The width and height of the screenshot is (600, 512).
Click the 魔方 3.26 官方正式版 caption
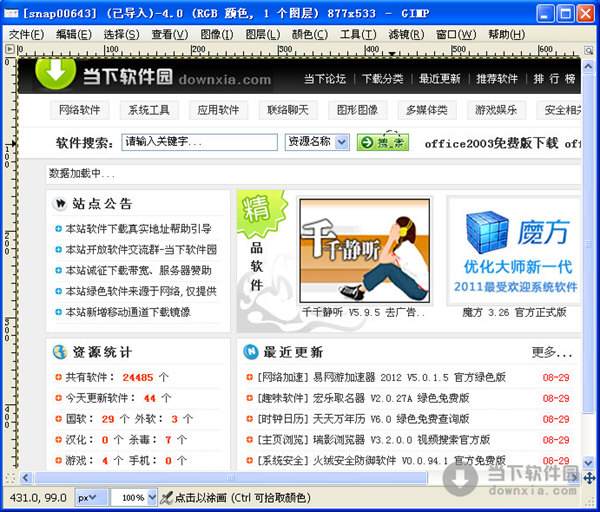point(514,313)
